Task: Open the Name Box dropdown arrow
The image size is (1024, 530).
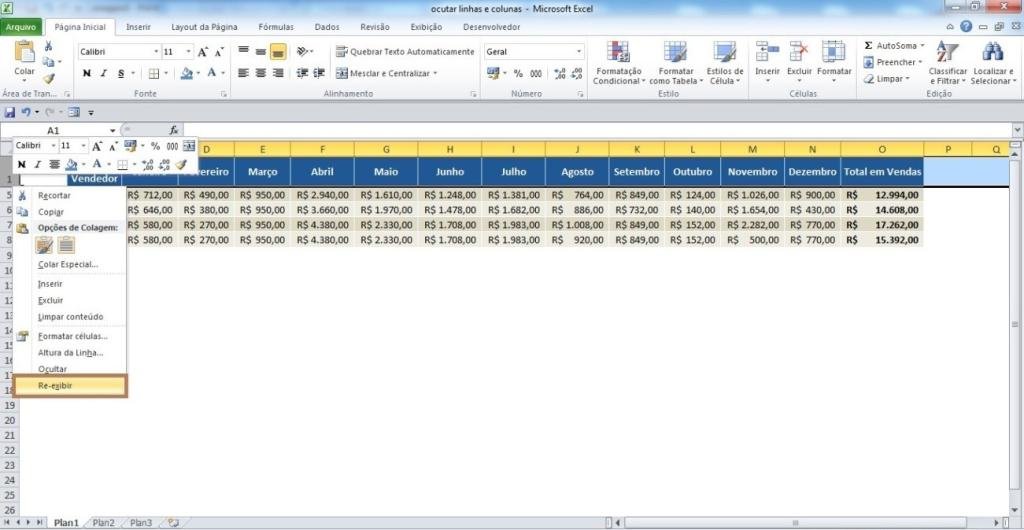Action: tap(112, 131)
